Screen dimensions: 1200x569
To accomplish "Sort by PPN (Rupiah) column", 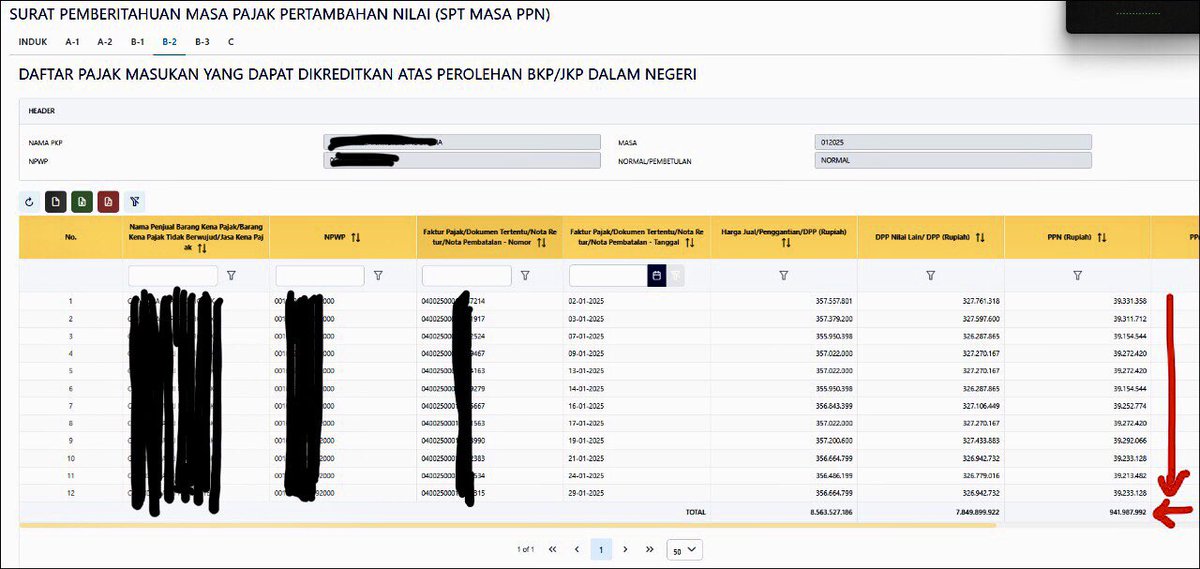I will point(1101,237).
